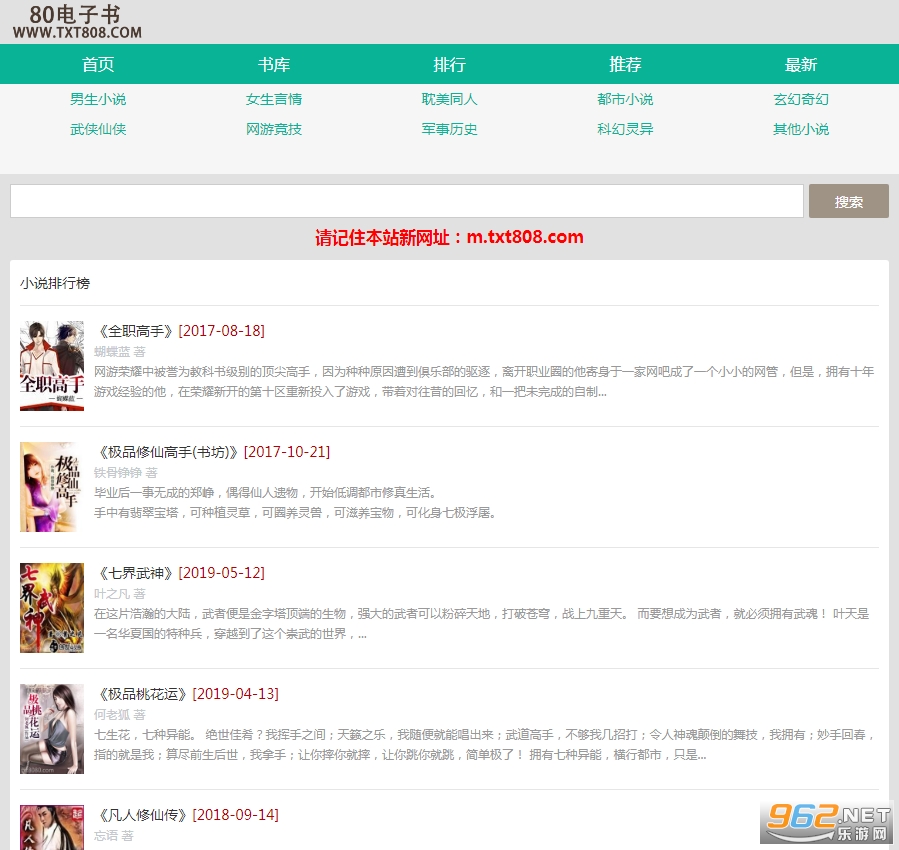This screenshot has width=899, height=850.
Task: Click the date [2017-10-21]
Action: [287, 452]
